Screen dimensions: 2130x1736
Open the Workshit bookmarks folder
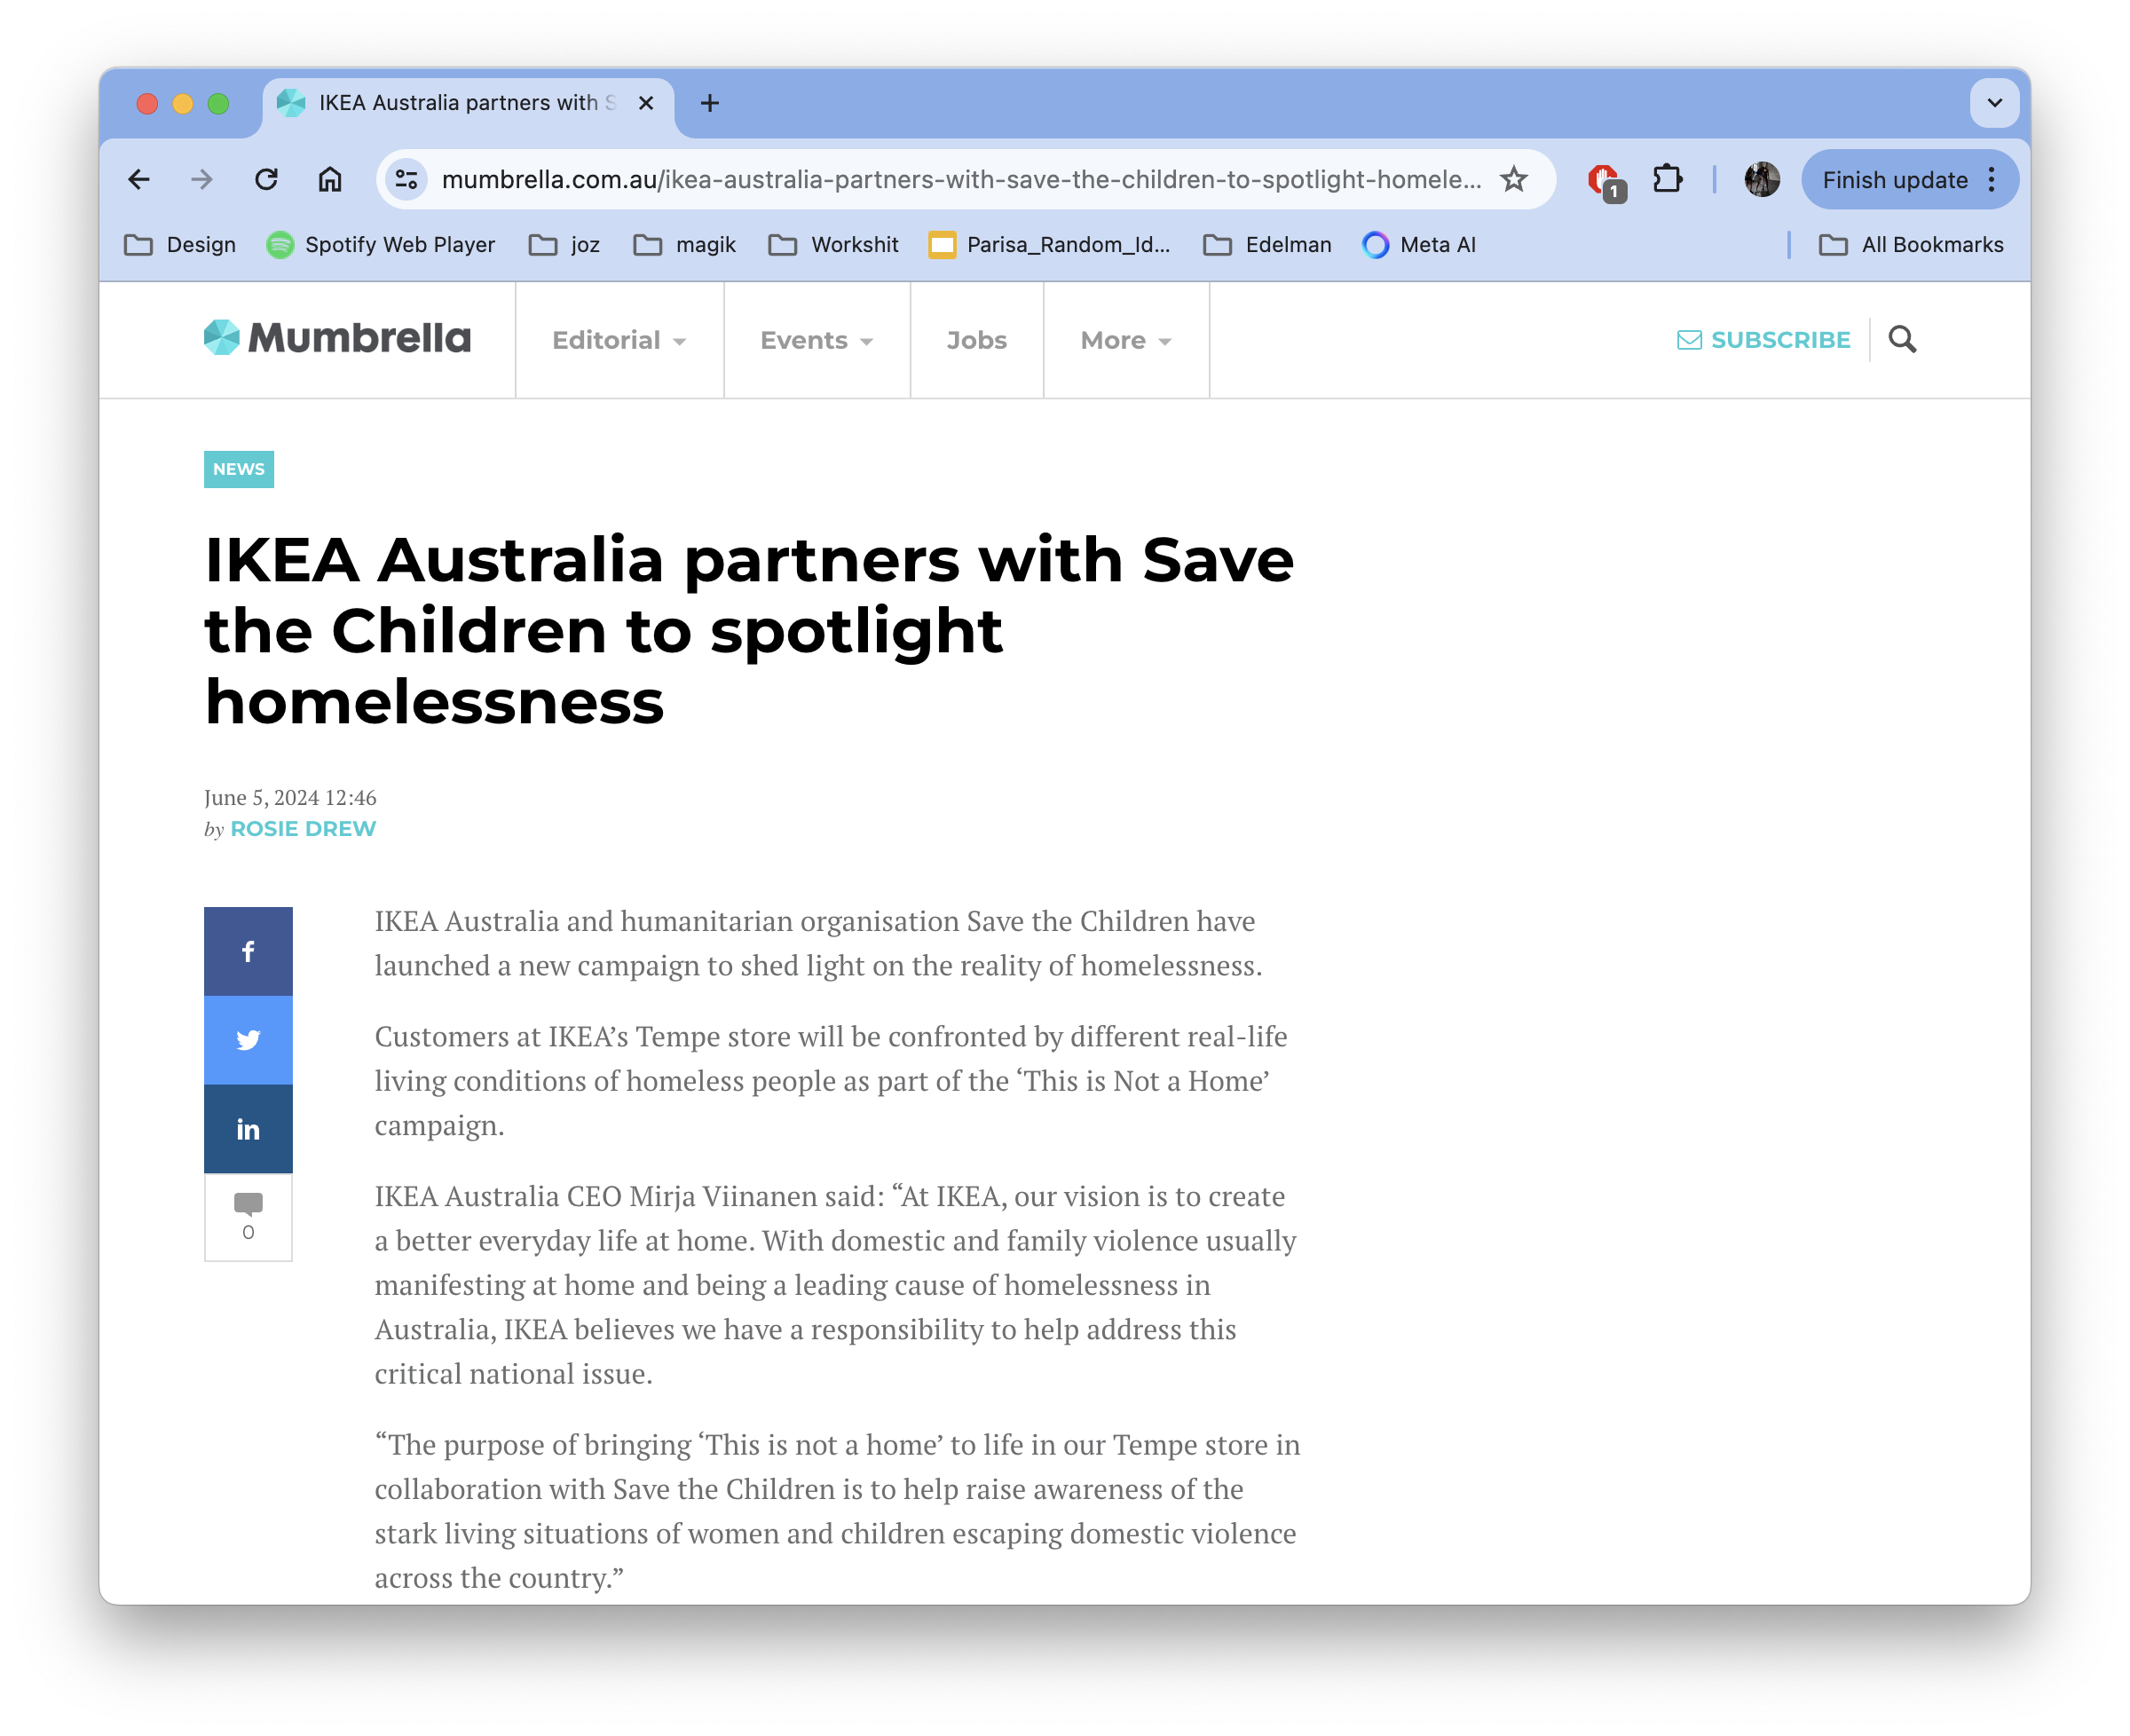click(833, 245)
